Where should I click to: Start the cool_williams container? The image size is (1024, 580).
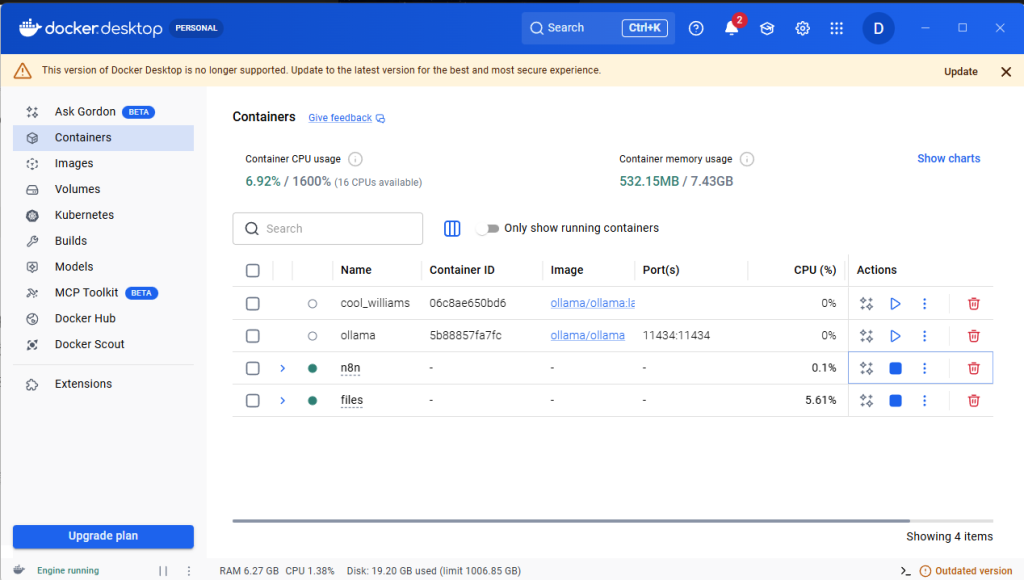(x=895, y=304)
